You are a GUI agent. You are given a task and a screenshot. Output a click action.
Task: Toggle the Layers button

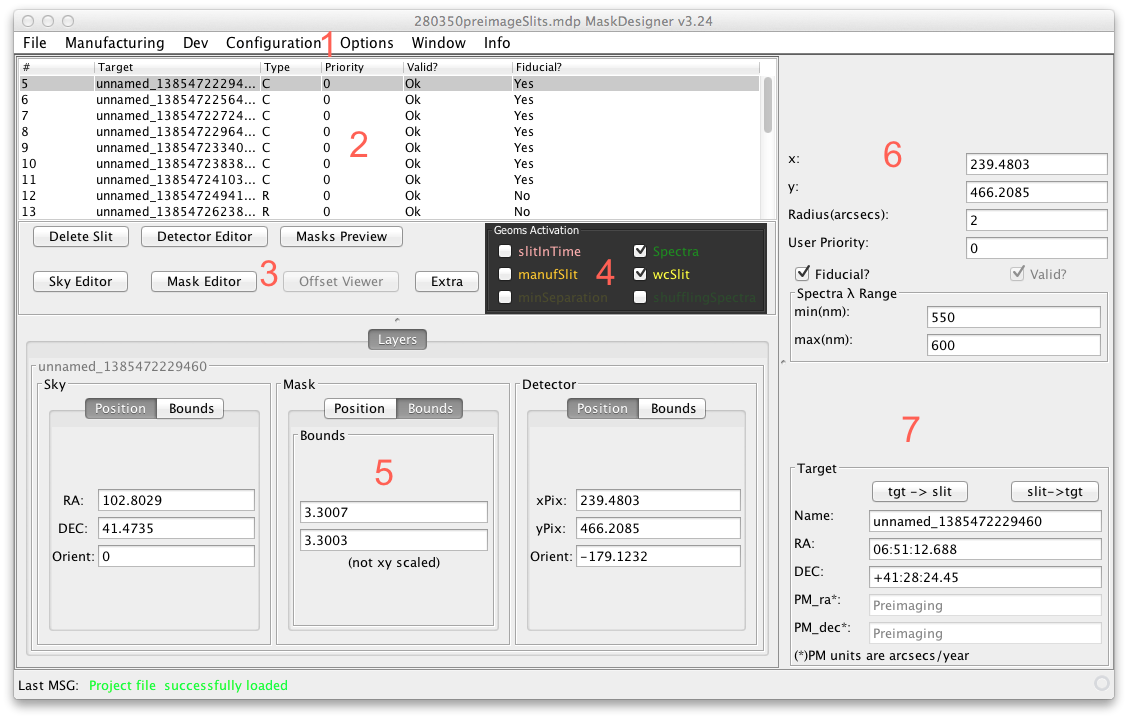pos(397,340)
